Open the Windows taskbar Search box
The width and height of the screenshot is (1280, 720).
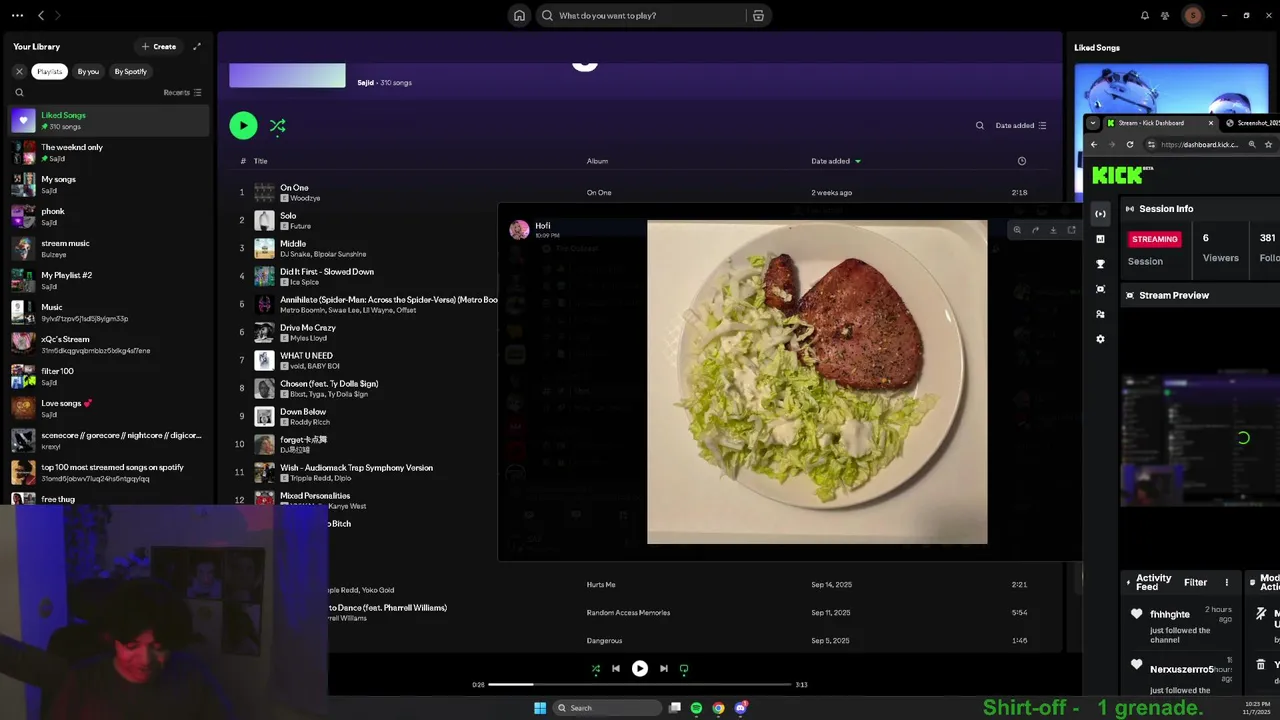tap(608, 708)
